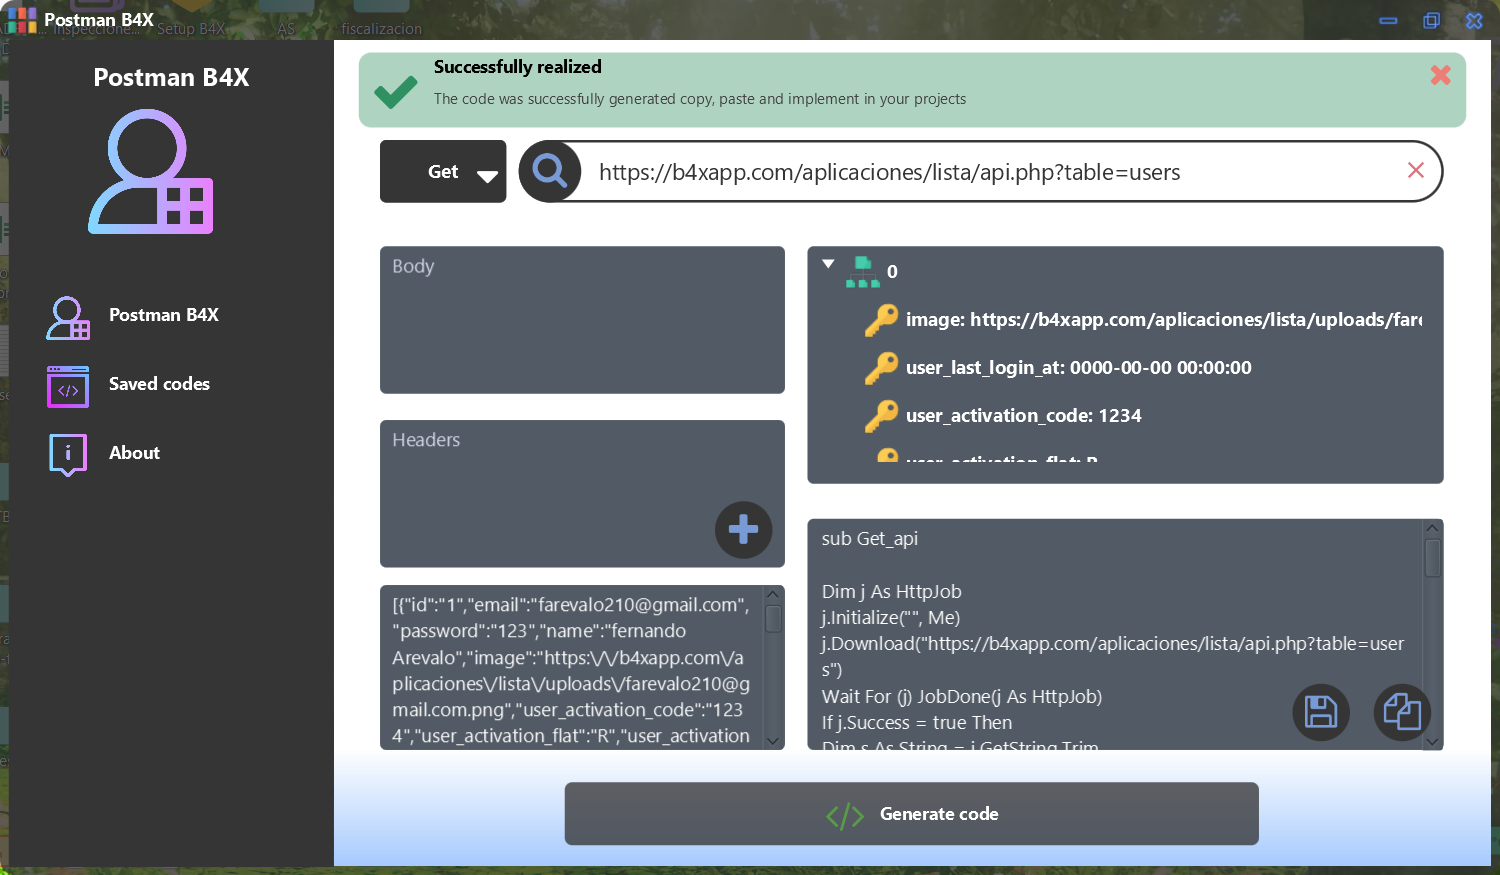Viewport: 1500px width, 875px height.
Task: Click the key icon beside user_activation_code
Action: pyautogui.click(x=881, y=416)
